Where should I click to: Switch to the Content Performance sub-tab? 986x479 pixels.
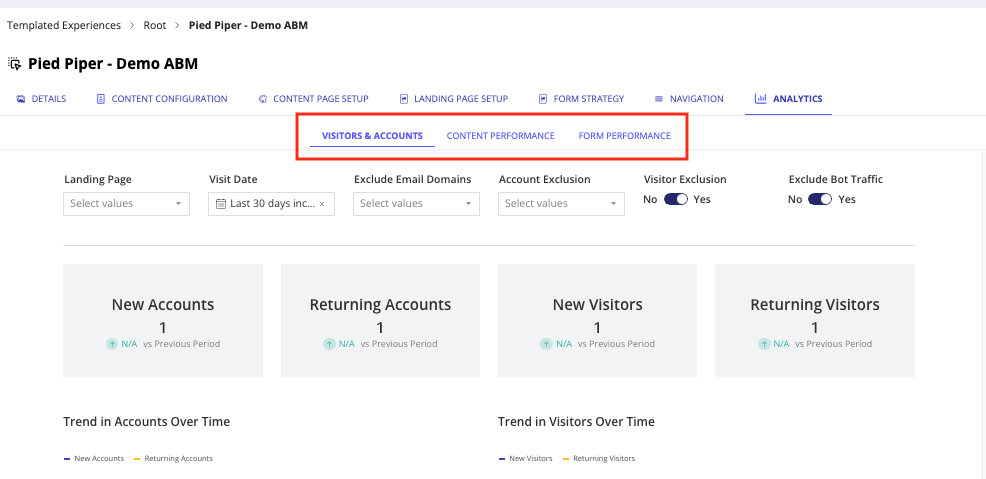(501, 136)
